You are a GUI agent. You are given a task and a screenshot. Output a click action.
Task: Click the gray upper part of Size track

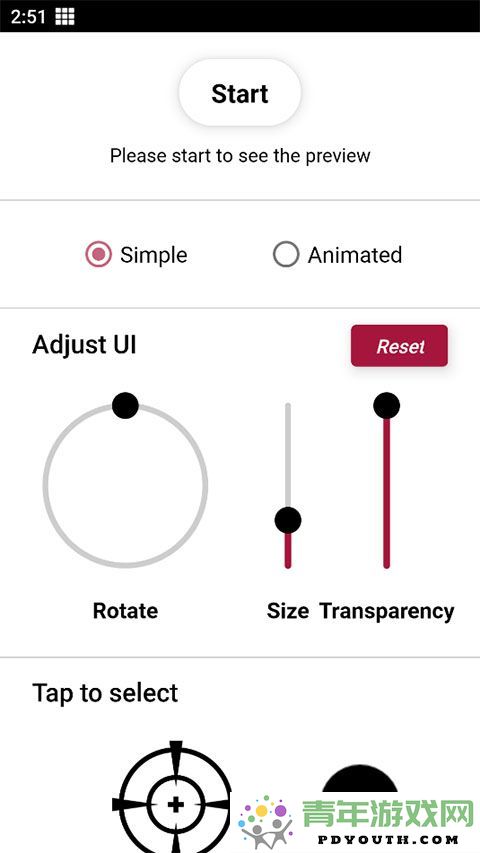(x=288, y=455)
